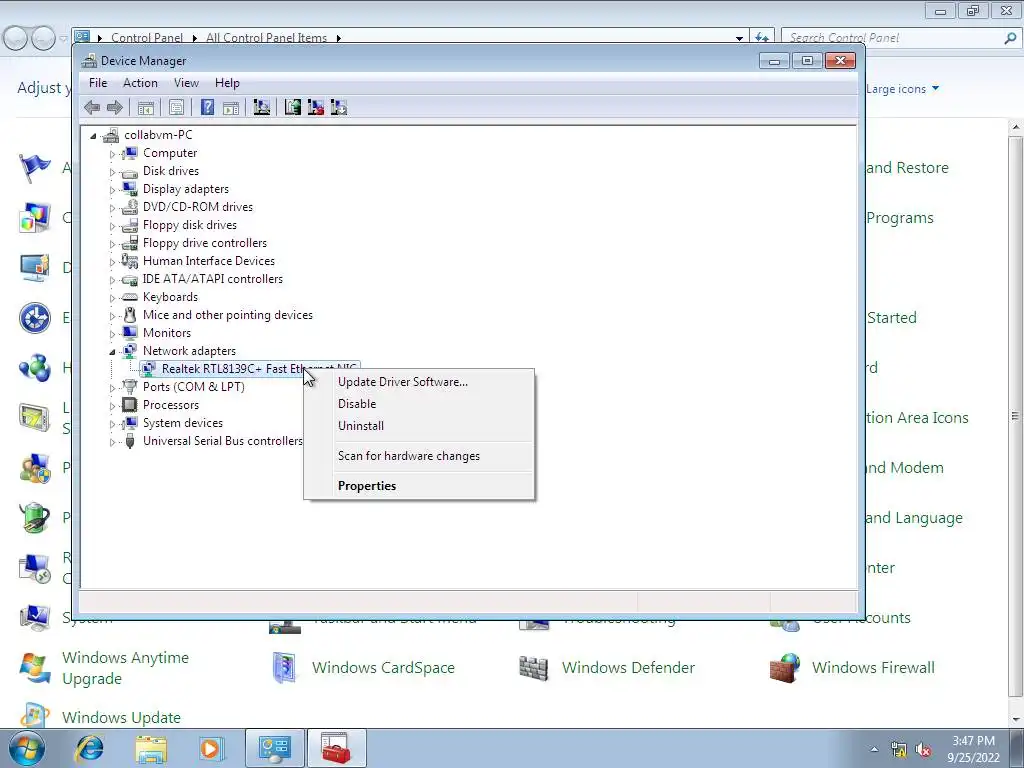The width and height of the screenshot is (1024, 768).
Task: Toggle the Show/Hide Action Pane toolbar icon
Action: click(231, 107)
